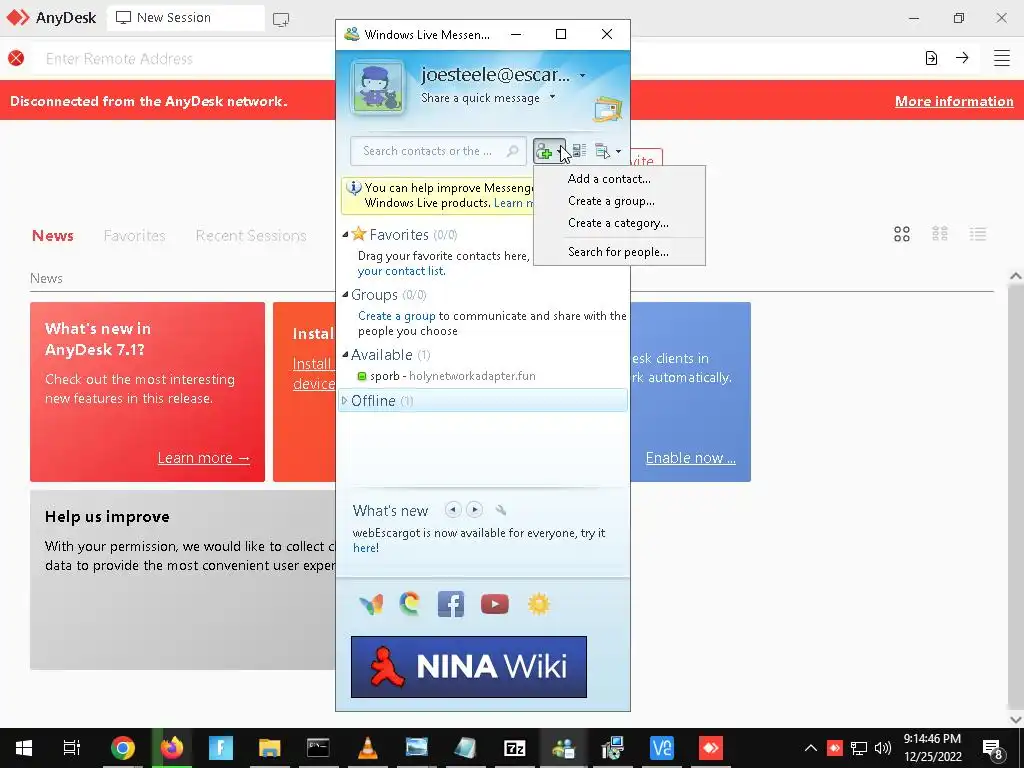This screenshot has width=1024, height=768.
Task: Open the joesteele account status dropdown
Action: [583, 76]
